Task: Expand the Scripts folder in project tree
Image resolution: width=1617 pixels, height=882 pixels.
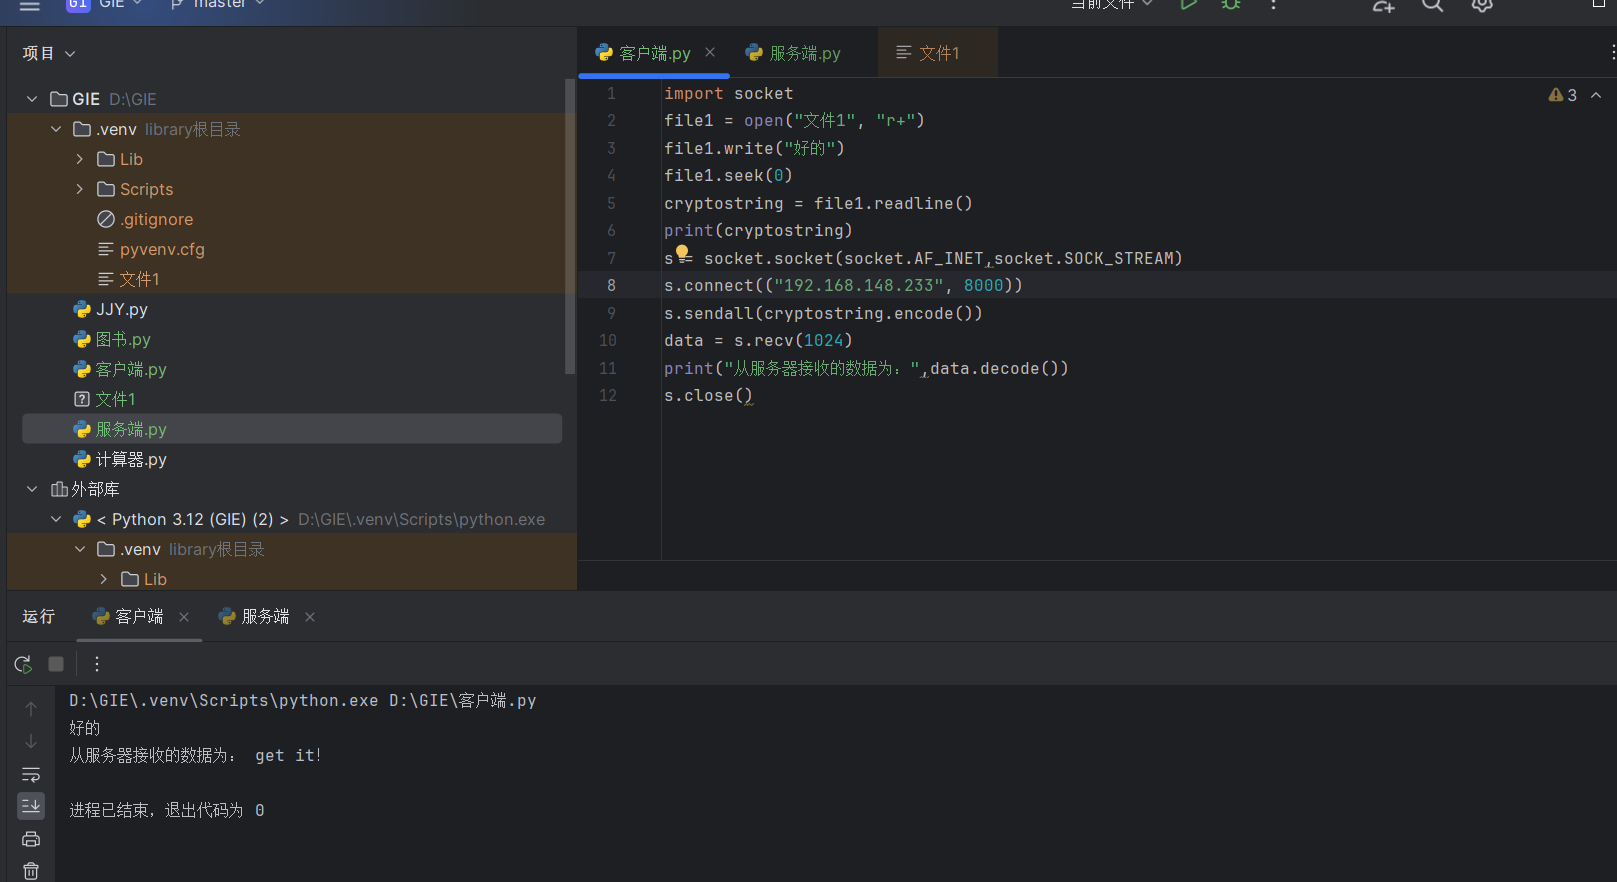Action: 80,189
